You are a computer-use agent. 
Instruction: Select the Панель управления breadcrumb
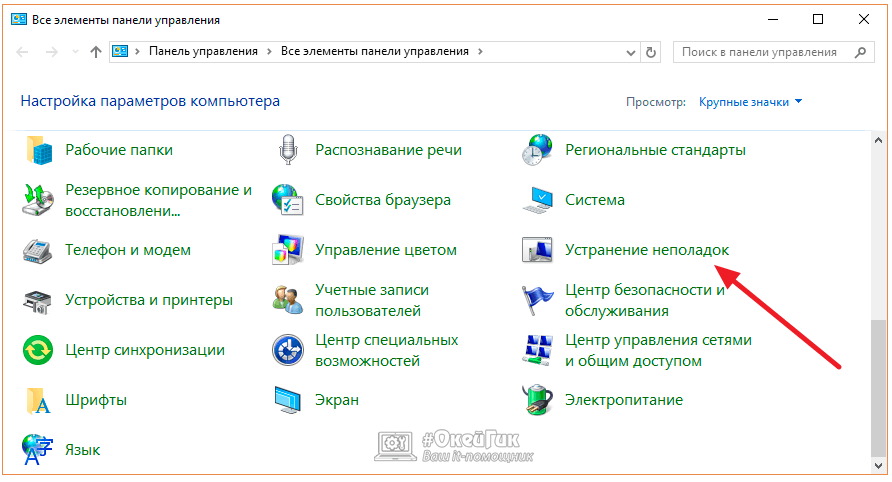tap(203, 51)
